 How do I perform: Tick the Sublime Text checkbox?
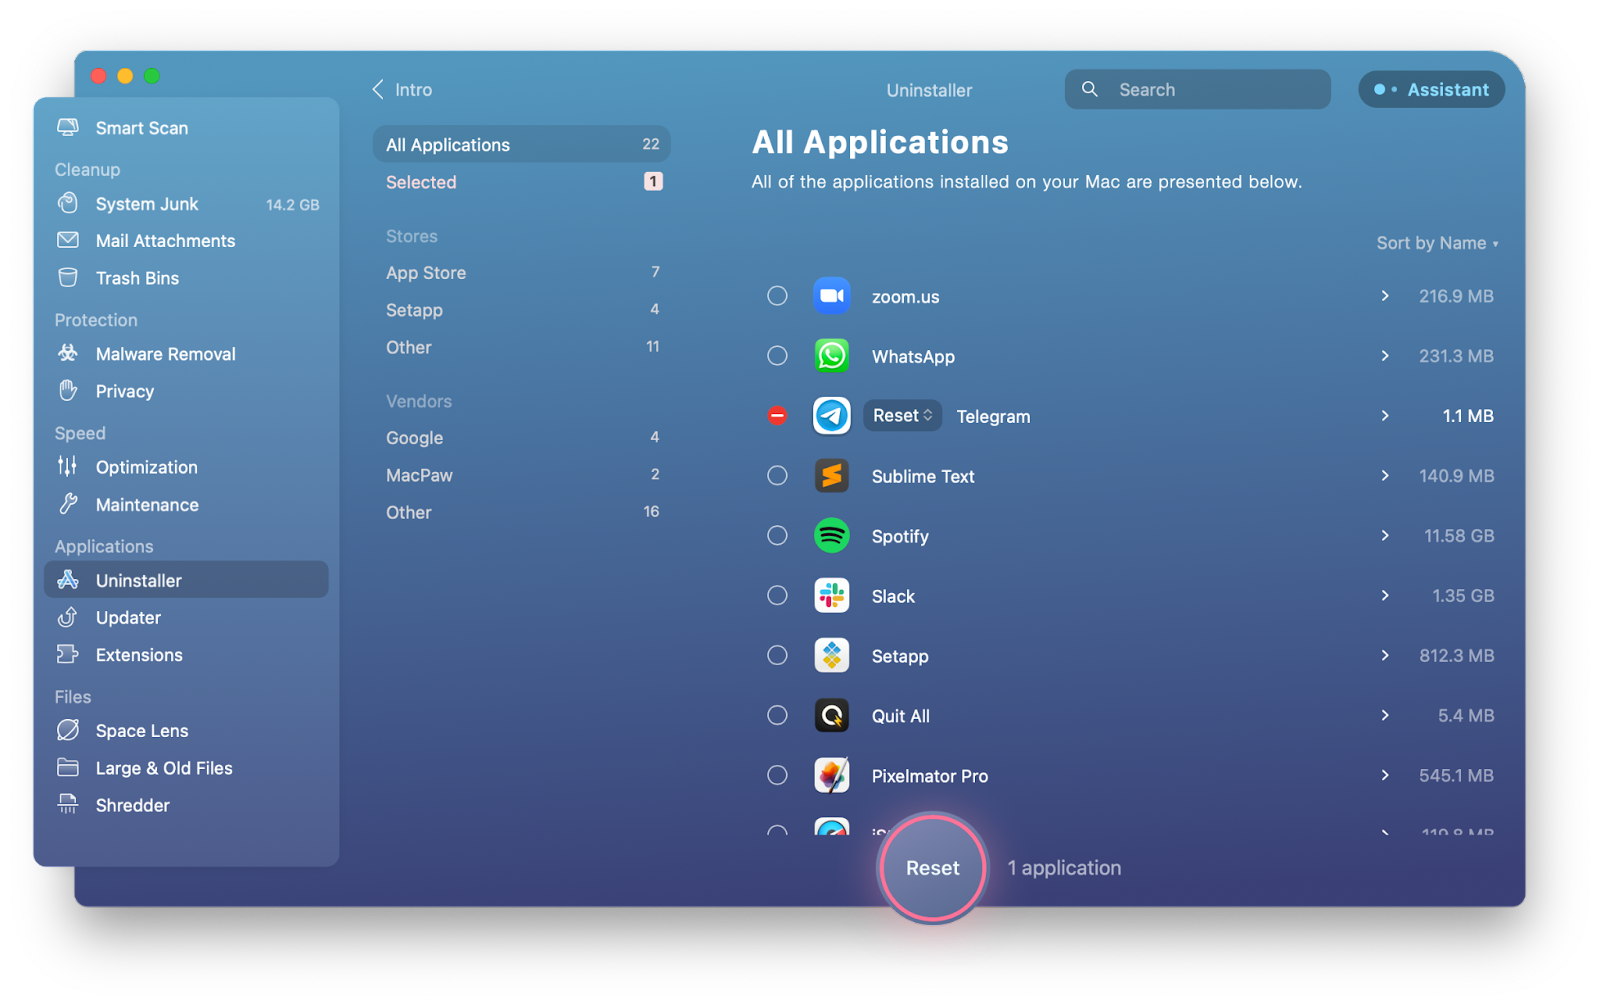pyautogui.click(x=777, y=476)
